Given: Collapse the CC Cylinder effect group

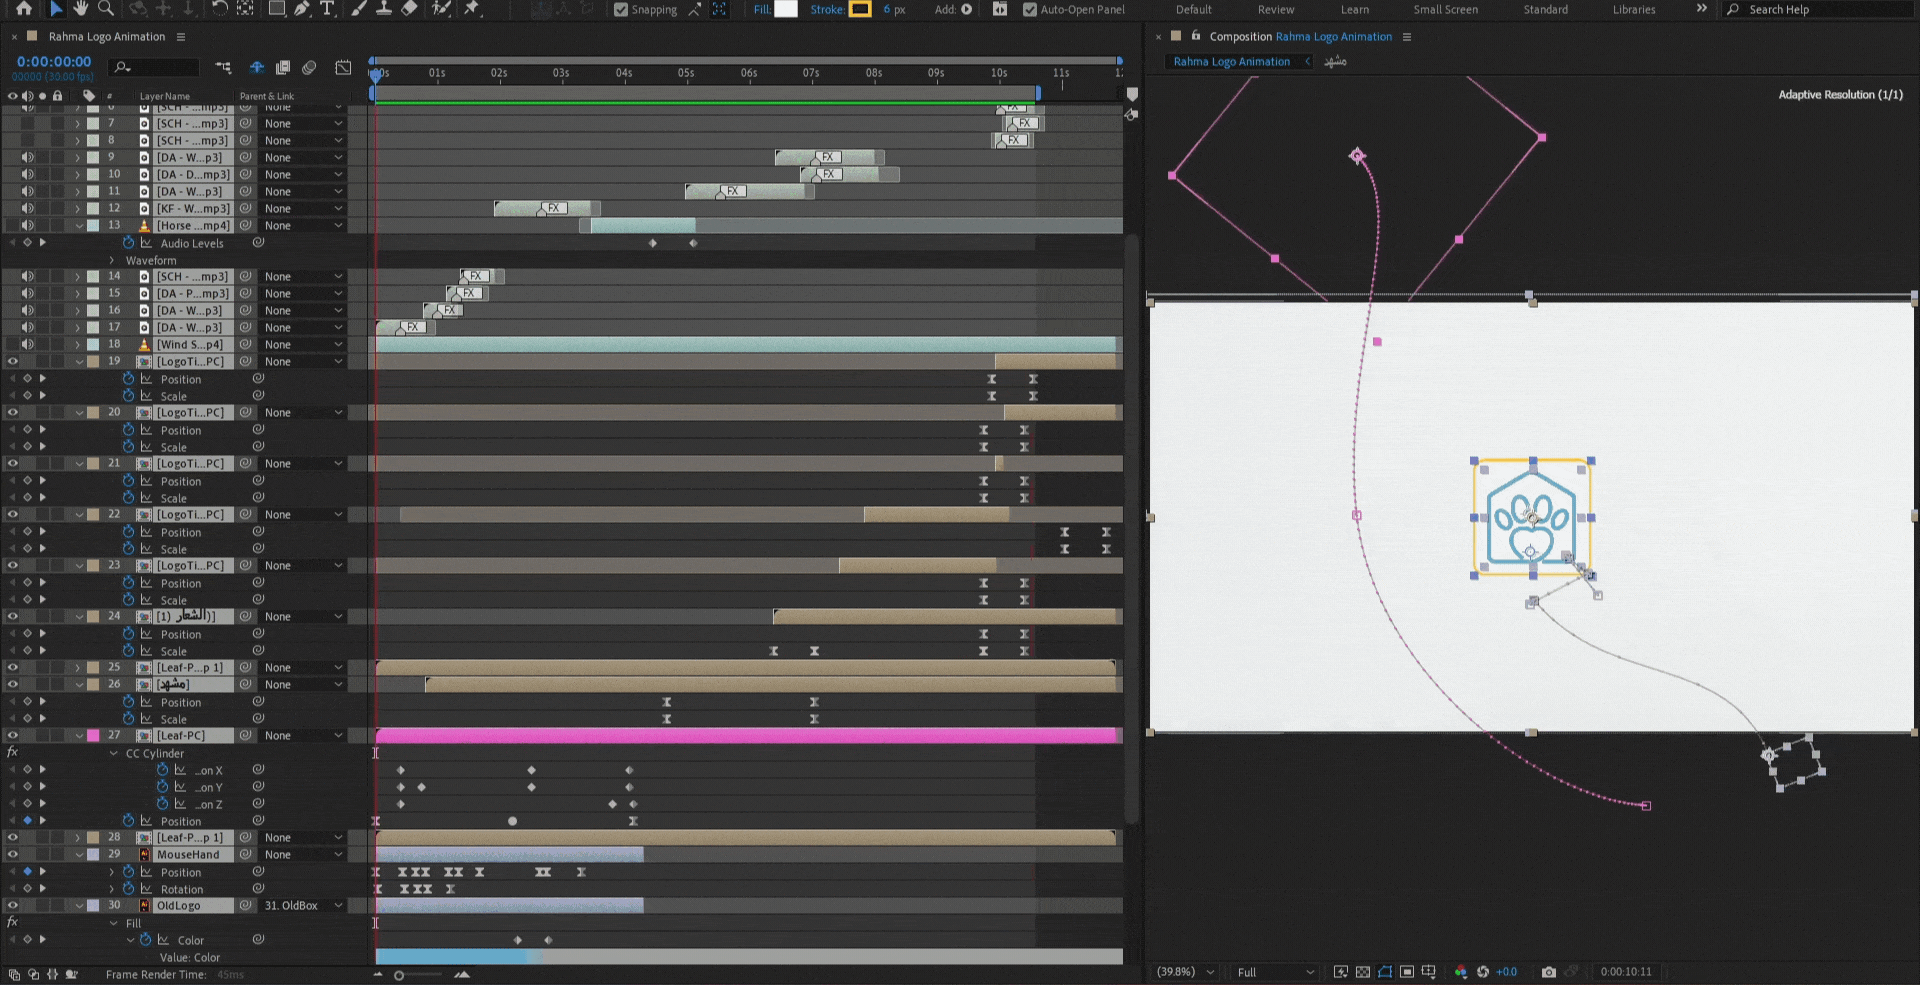Looking at the screenshot, I should click(113, 753).
